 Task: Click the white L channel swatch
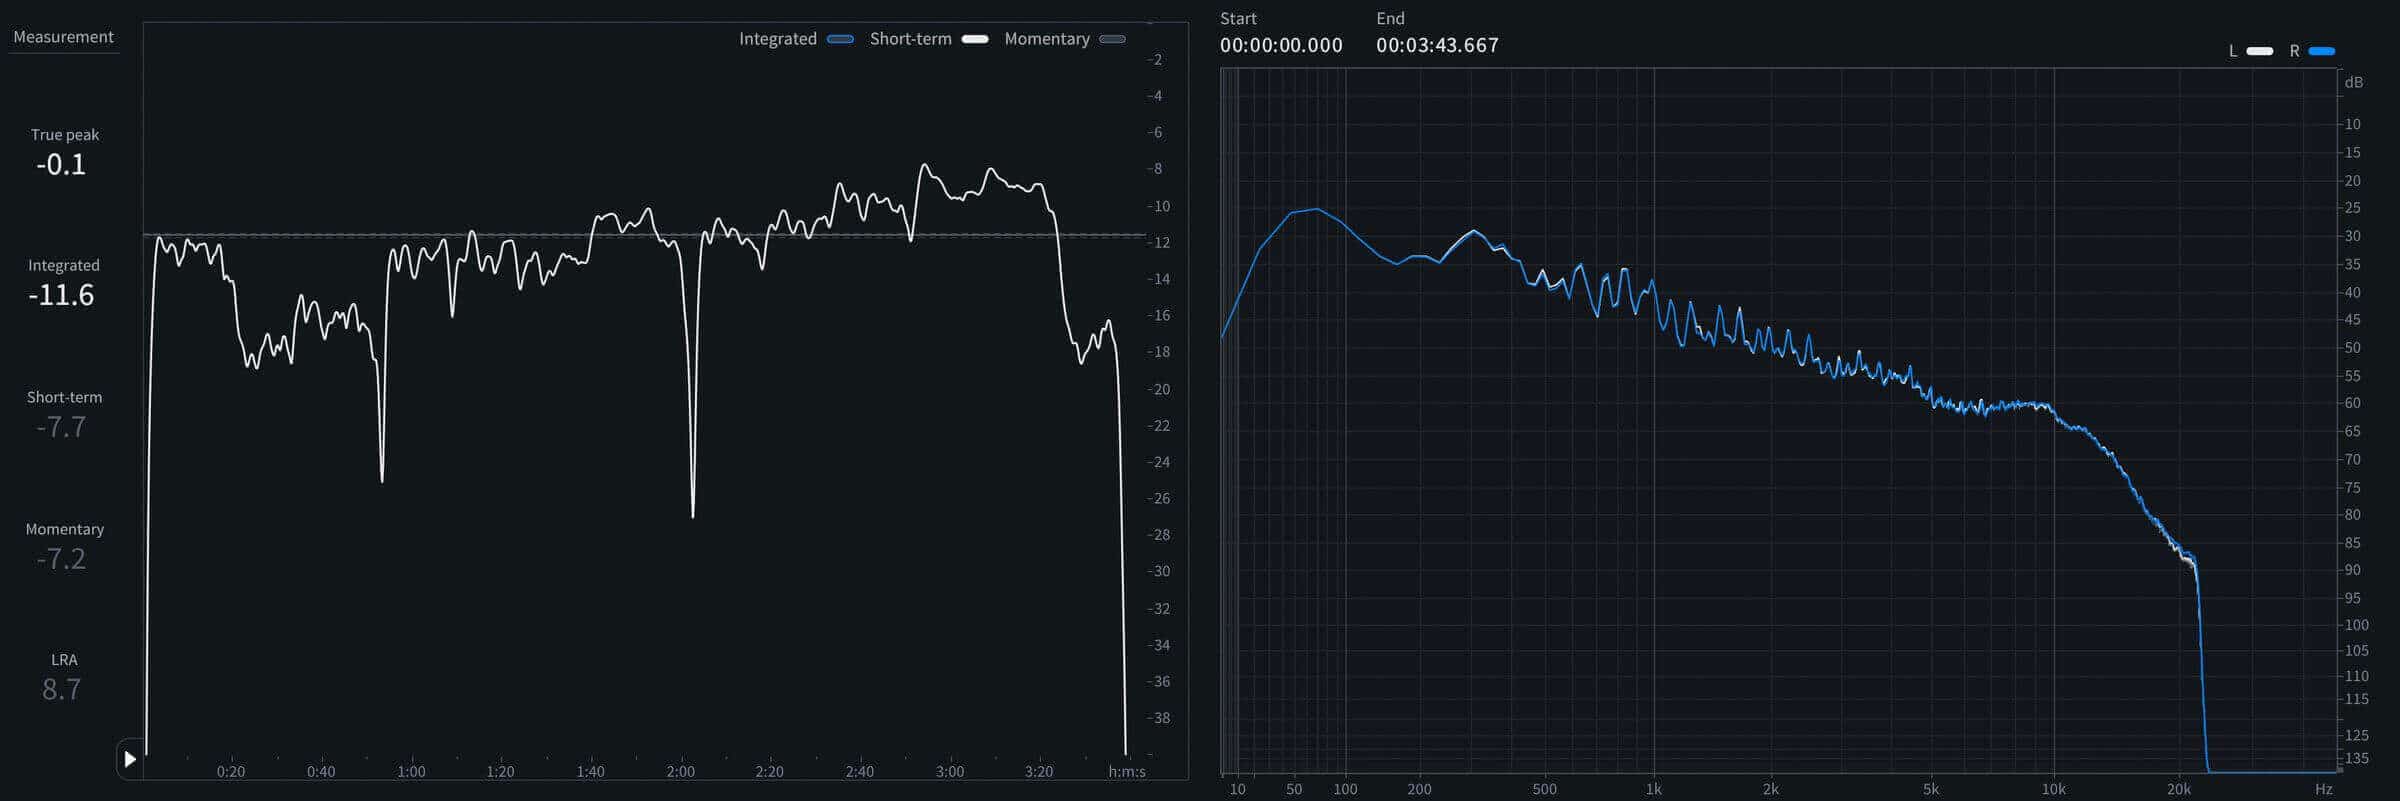[x=2260, y=51]
